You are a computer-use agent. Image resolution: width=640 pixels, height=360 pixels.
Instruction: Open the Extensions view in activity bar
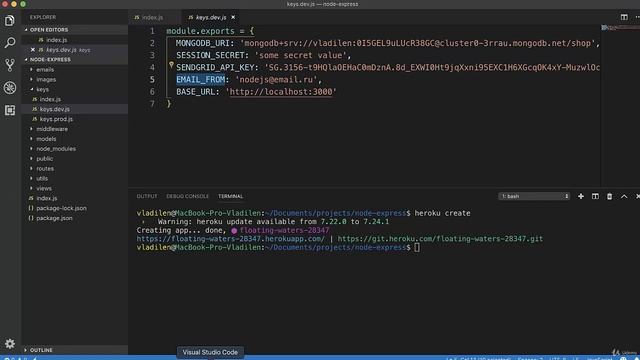(10, 110)
